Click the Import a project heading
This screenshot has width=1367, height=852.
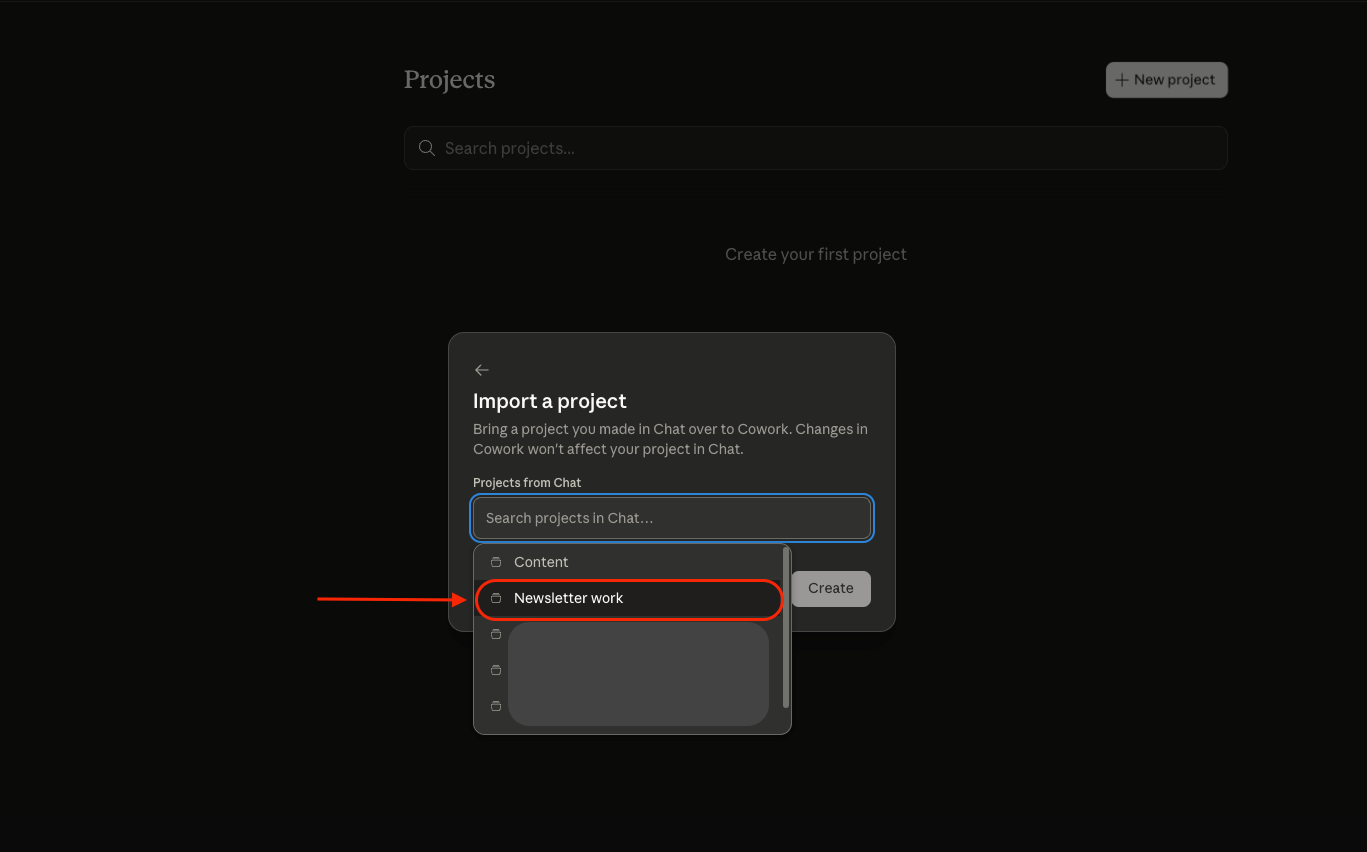pyautogui.click(x=550, y=401)
